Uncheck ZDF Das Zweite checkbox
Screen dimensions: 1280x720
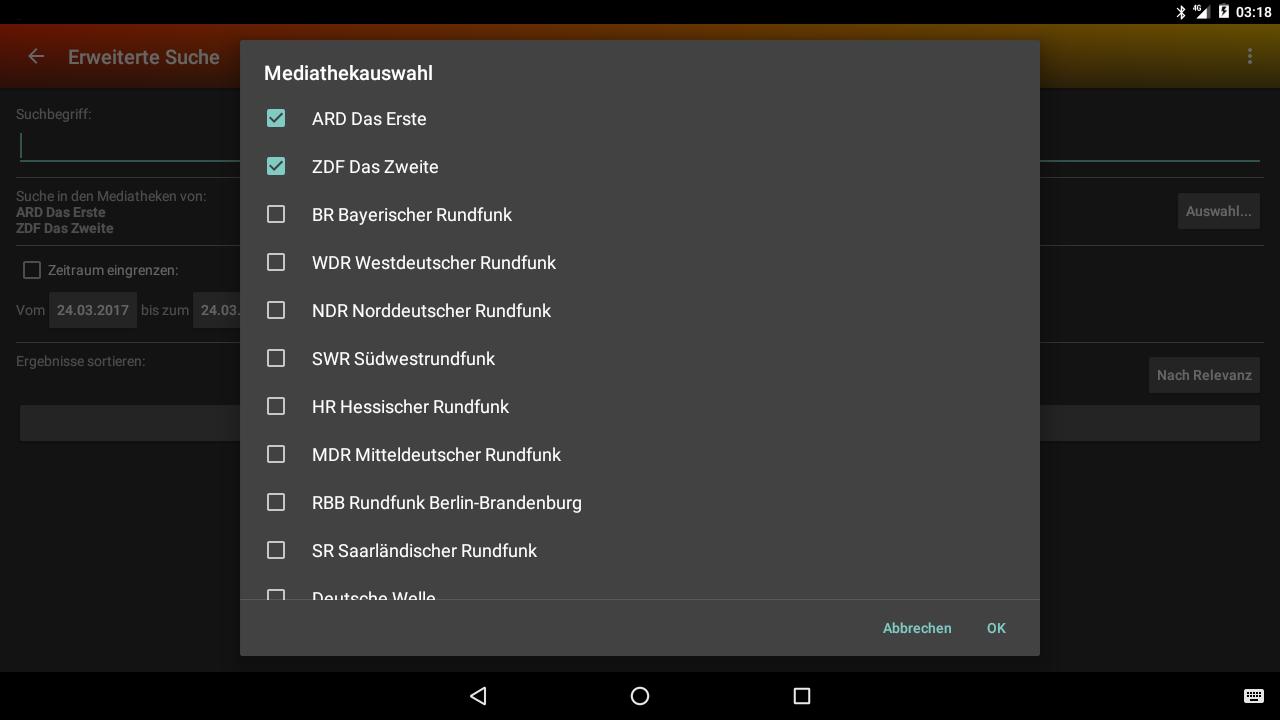tap(276, 166)
